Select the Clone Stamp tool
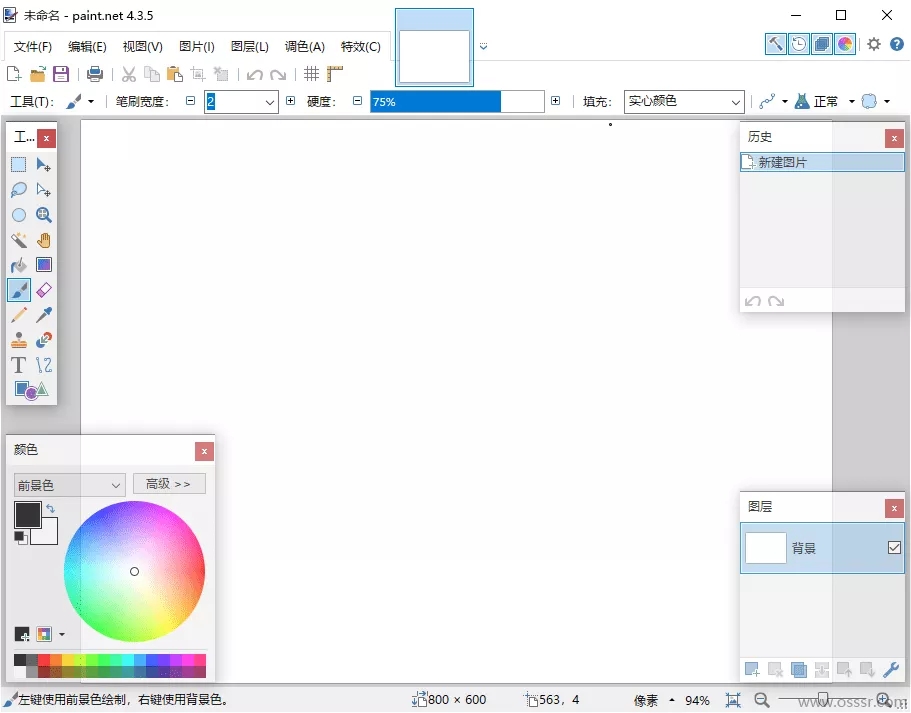911x713 pixels. pyautogui.click(x=19, y=340)
